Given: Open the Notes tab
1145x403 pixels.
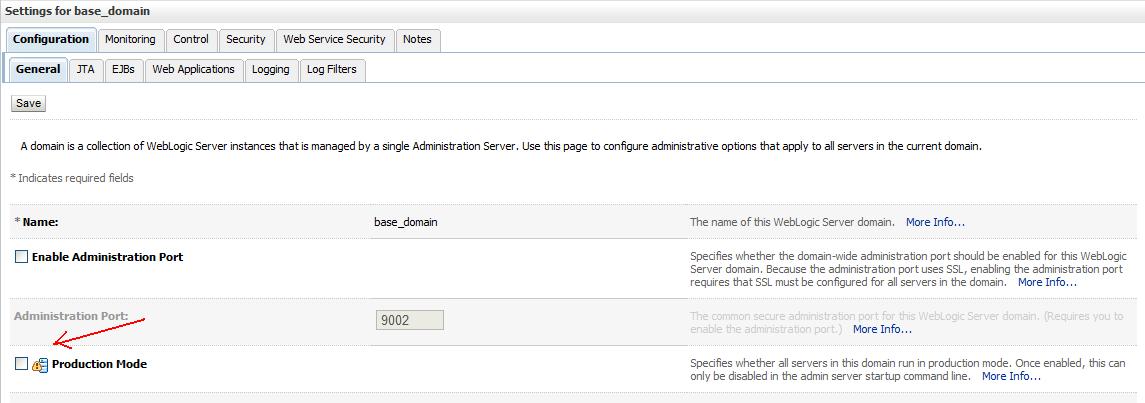Looking at the screenshot, I should [x=417, y=39].
